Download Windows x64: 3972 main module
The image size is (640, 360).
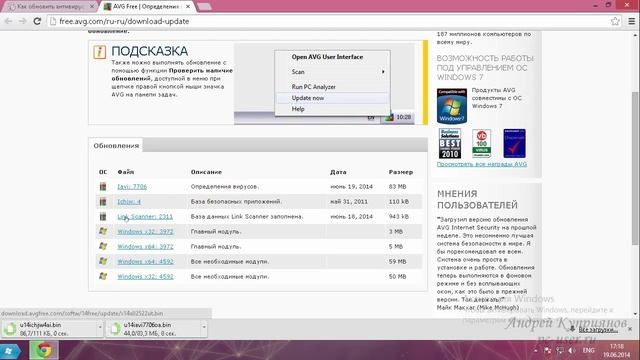pyautogui.click(x=145, y=247)
